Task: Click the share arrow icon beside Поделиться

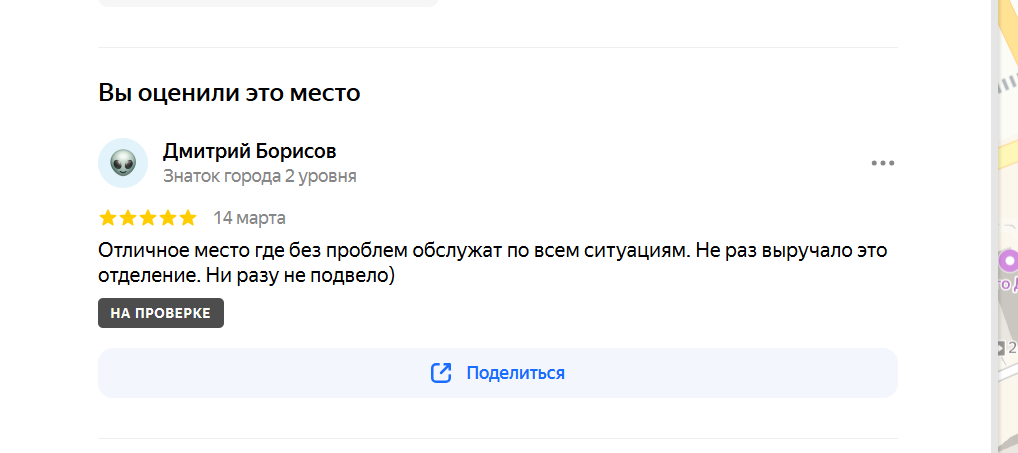Action: pos(441,373)
